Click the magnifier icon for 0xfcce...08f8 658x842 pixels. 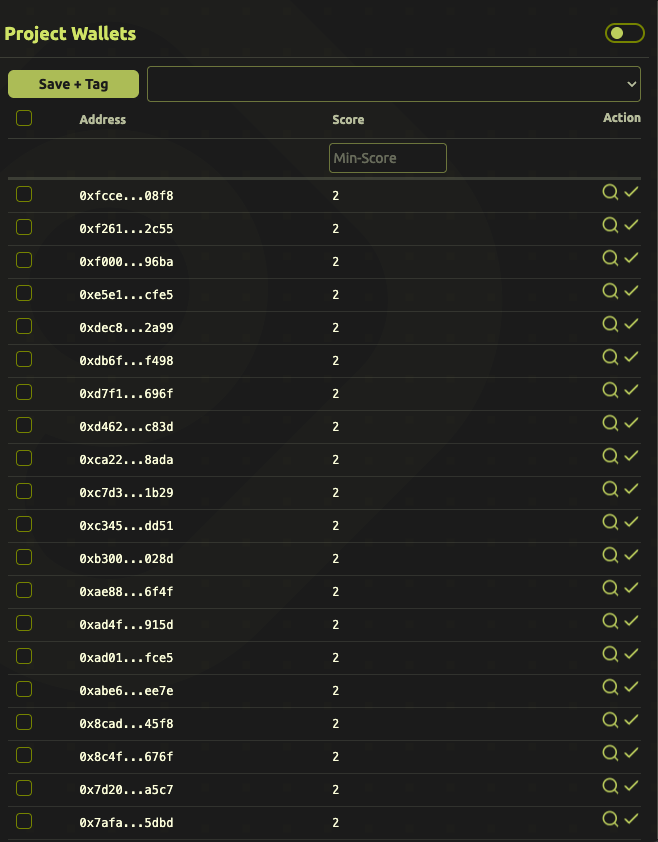tap(610, 193)
